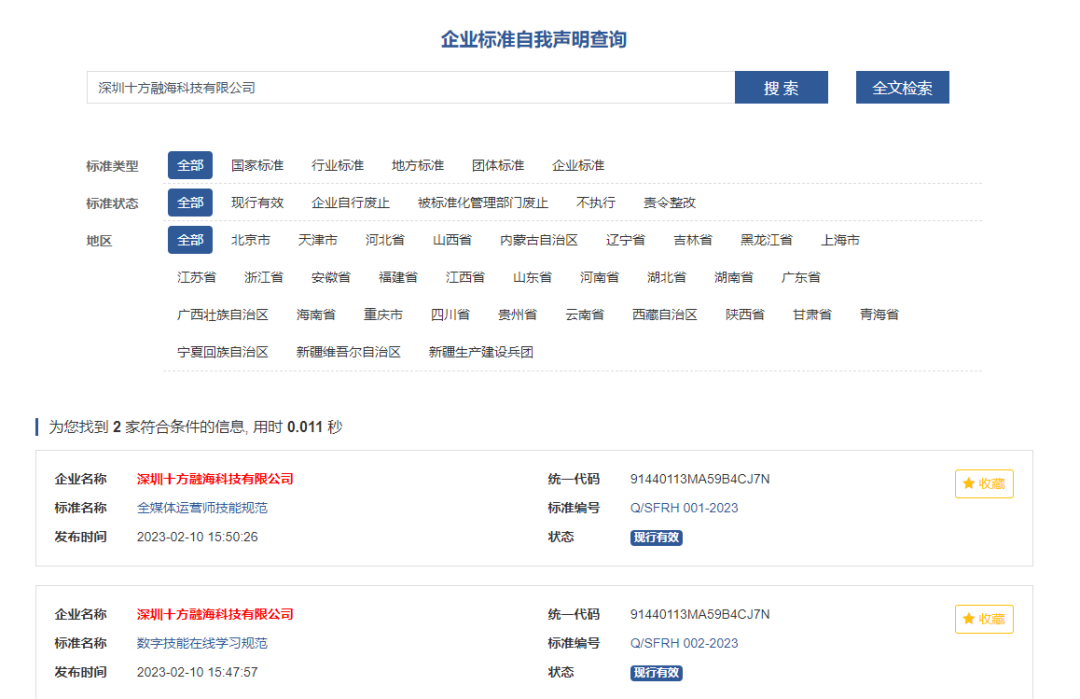Filter status by 不执行
1080x699 pixels.
596,202
